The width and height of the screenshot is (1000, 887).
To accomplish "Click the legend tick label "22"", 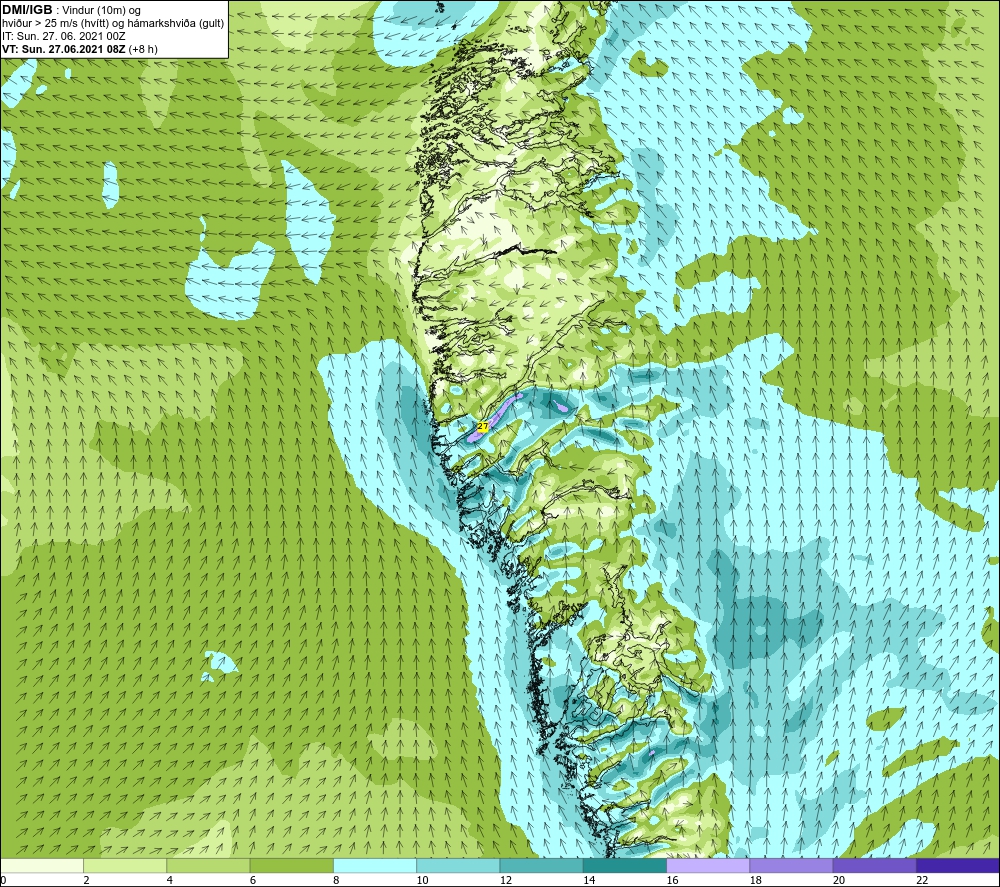I will pos(922,880).
